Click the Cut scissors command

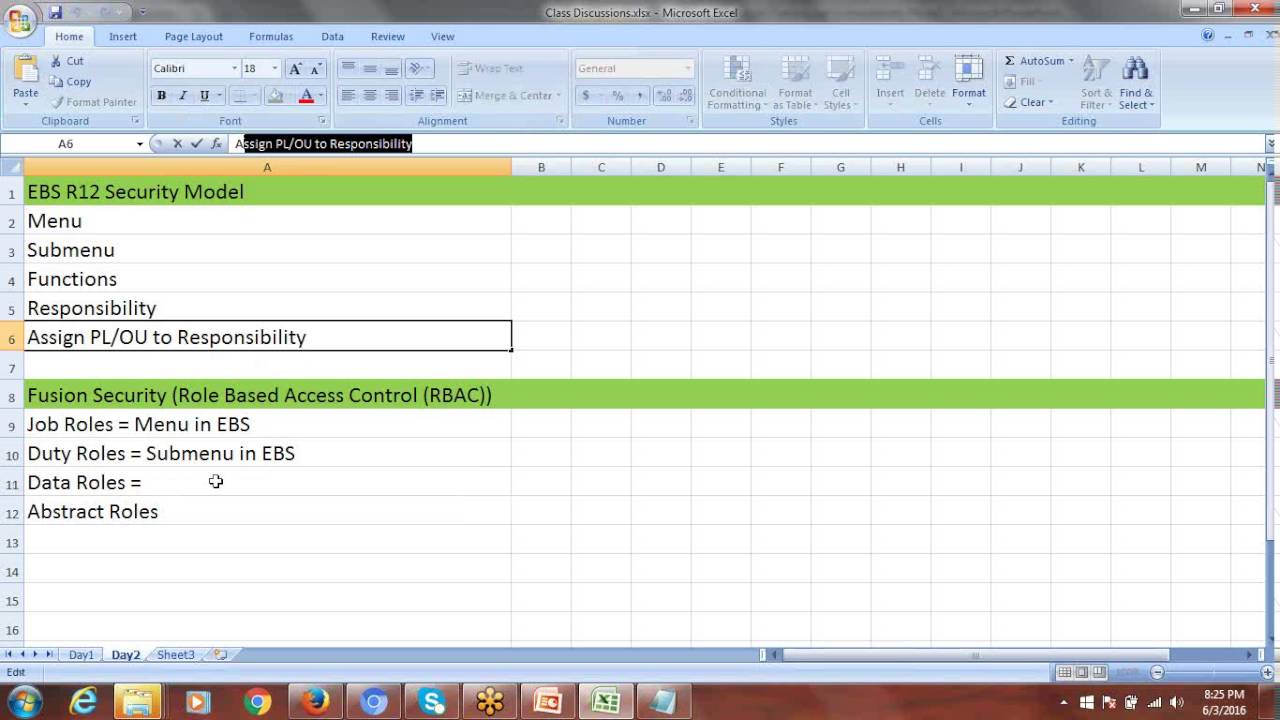click(x=67, y=61)
